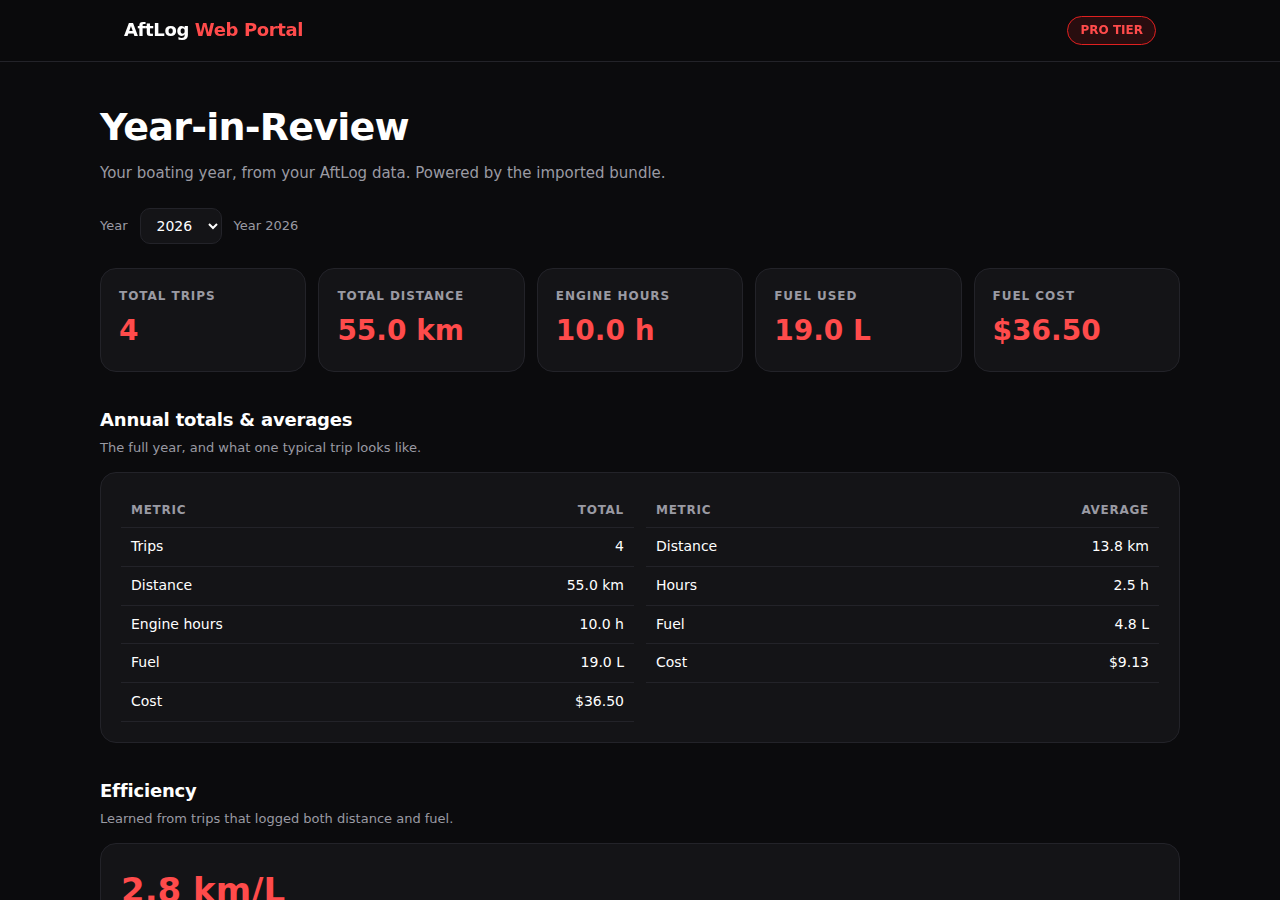Click the 'Year 2026' label beside the dropdown
The width and height of the screenshot is (1280, 900).
coord(266,226)
